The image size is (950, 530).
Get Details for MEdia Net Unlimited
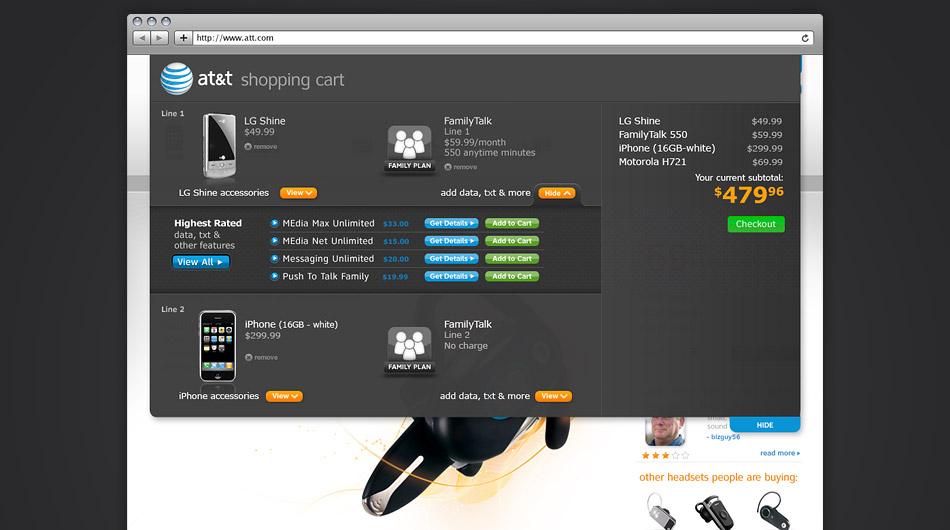pyautogui.click(x=451, y=240)
